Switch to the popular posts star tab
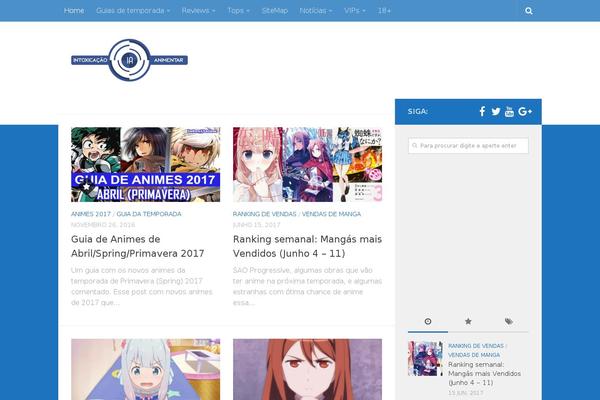 [468, 322]
